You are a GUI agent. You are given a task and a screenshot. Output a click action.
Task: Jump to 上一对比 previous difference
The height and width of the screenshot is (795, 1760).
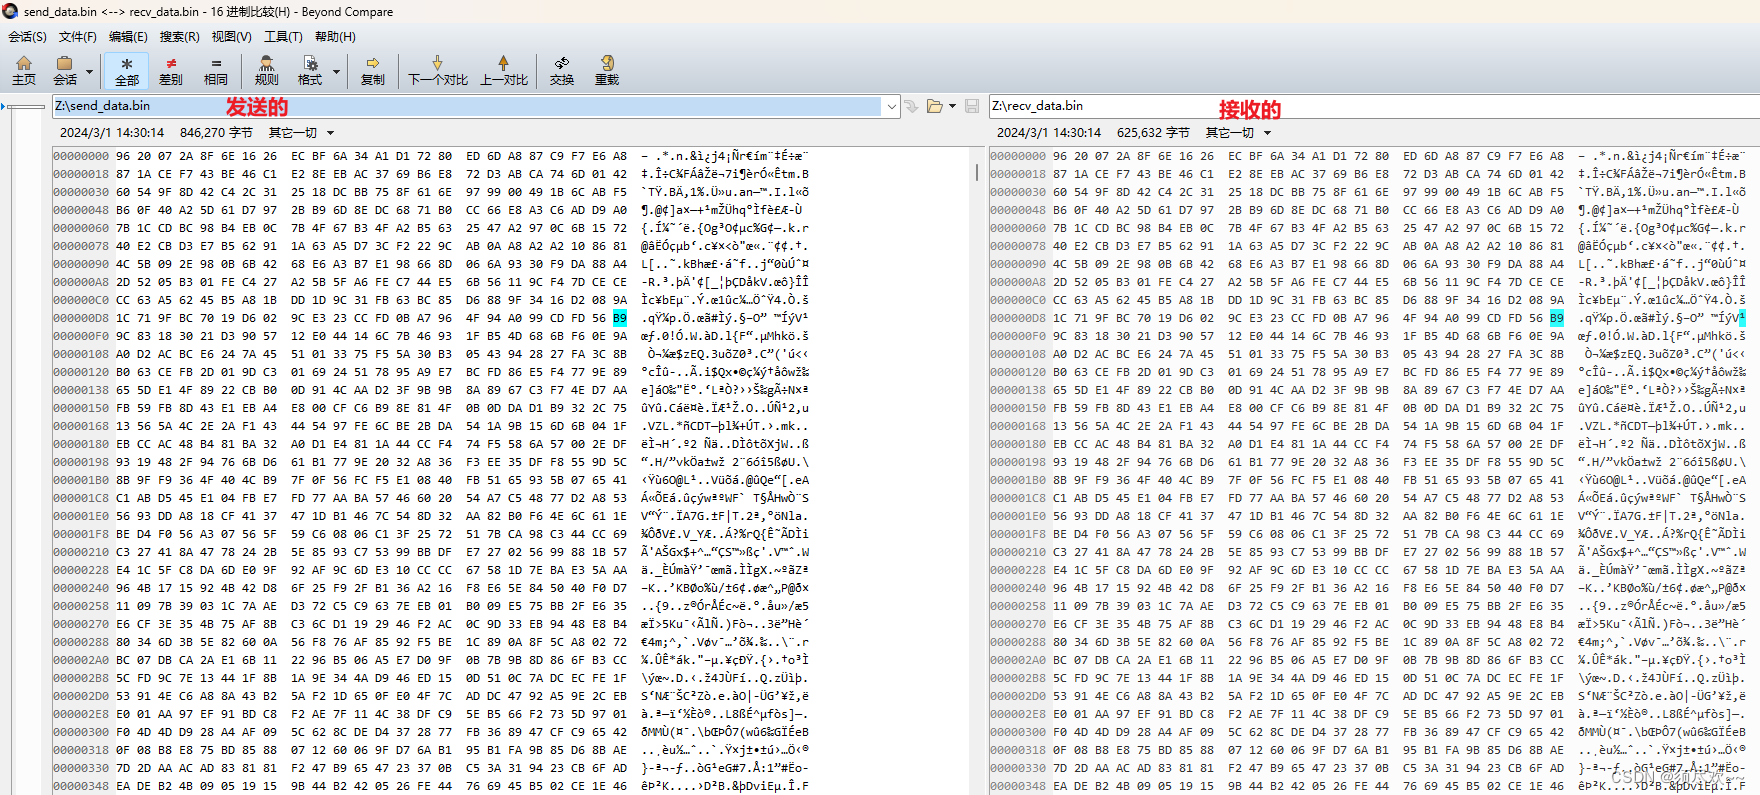[x=504, y=70]
